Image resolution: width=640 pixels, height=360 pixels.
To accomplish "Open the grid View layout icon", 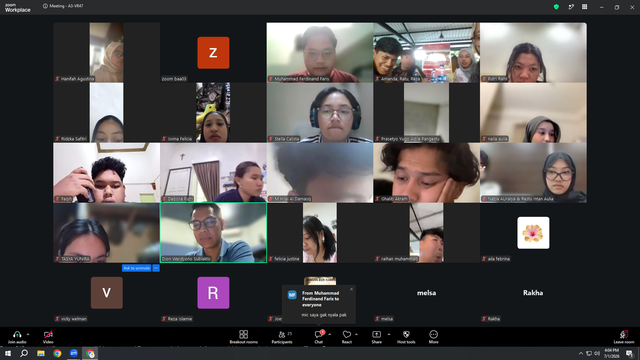I will [584, 7].
